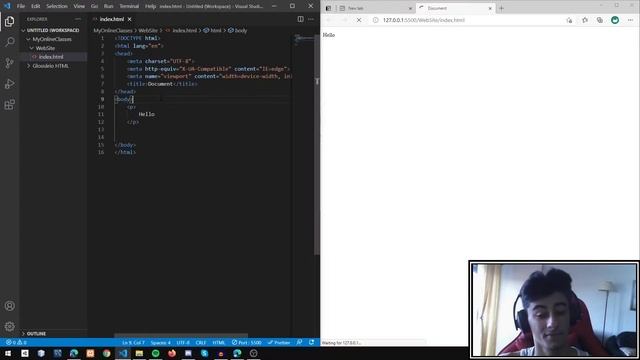640x360 pixels.
Task: Click errors and warnings count in status bar
Action: tap(16, 342)
